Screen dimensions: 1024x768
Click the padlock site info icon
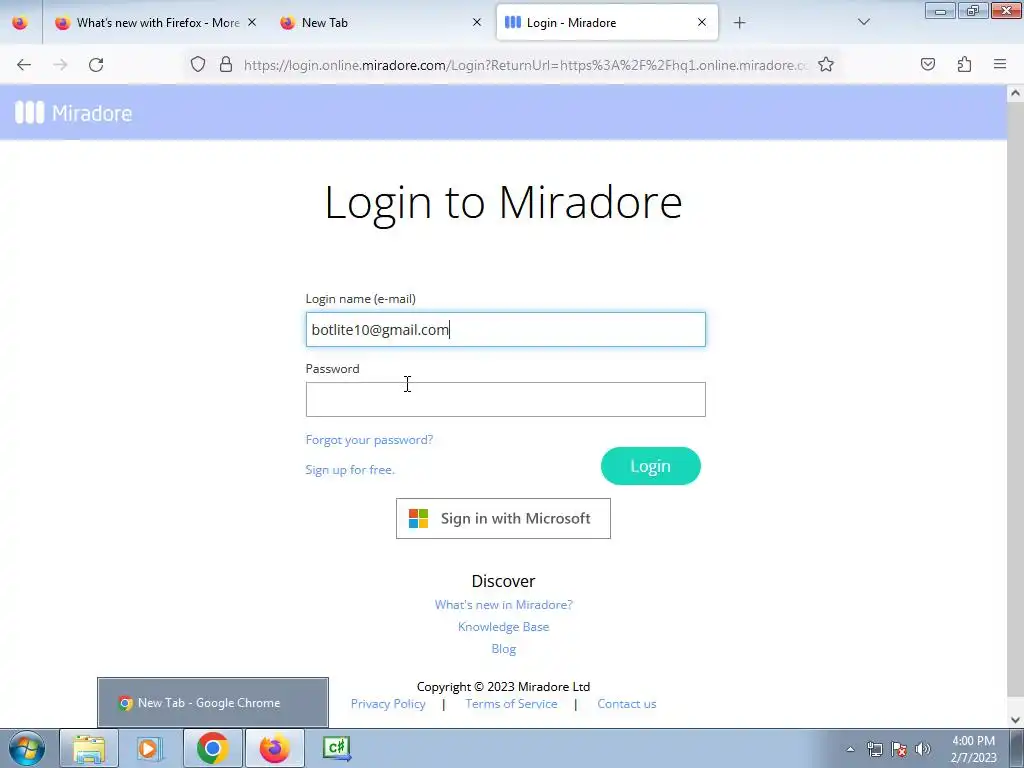pyautogui.click(x=226, y=64)
